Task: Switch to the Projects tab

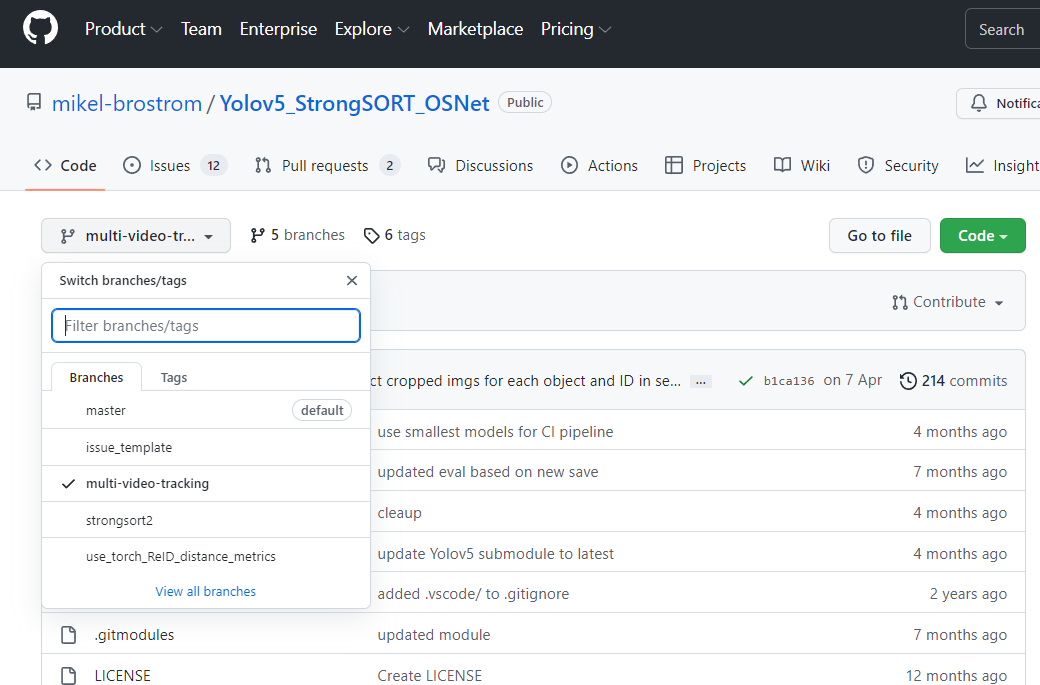Action: [705, 166]
